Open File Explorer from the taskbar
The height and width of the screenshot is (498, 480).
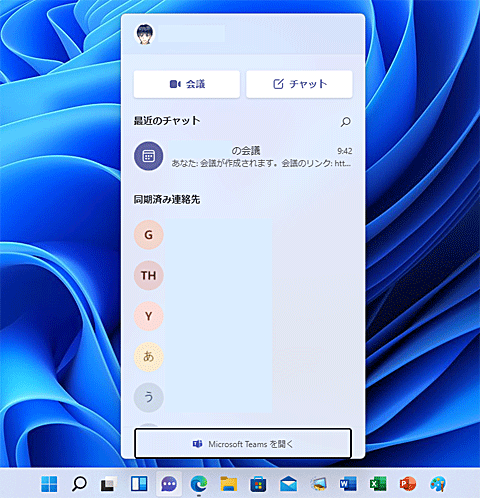(229, 484)
